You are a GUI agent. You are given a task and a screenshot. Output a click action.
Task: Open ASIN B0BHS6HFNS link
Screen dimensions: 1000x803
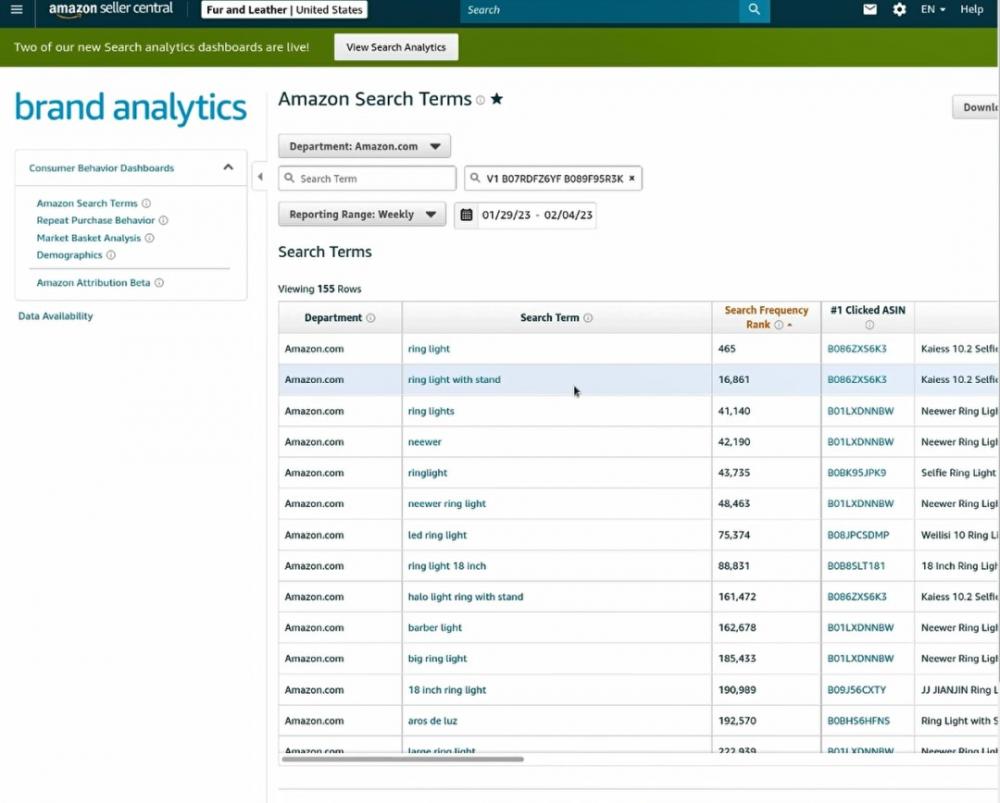coord(858,721)
